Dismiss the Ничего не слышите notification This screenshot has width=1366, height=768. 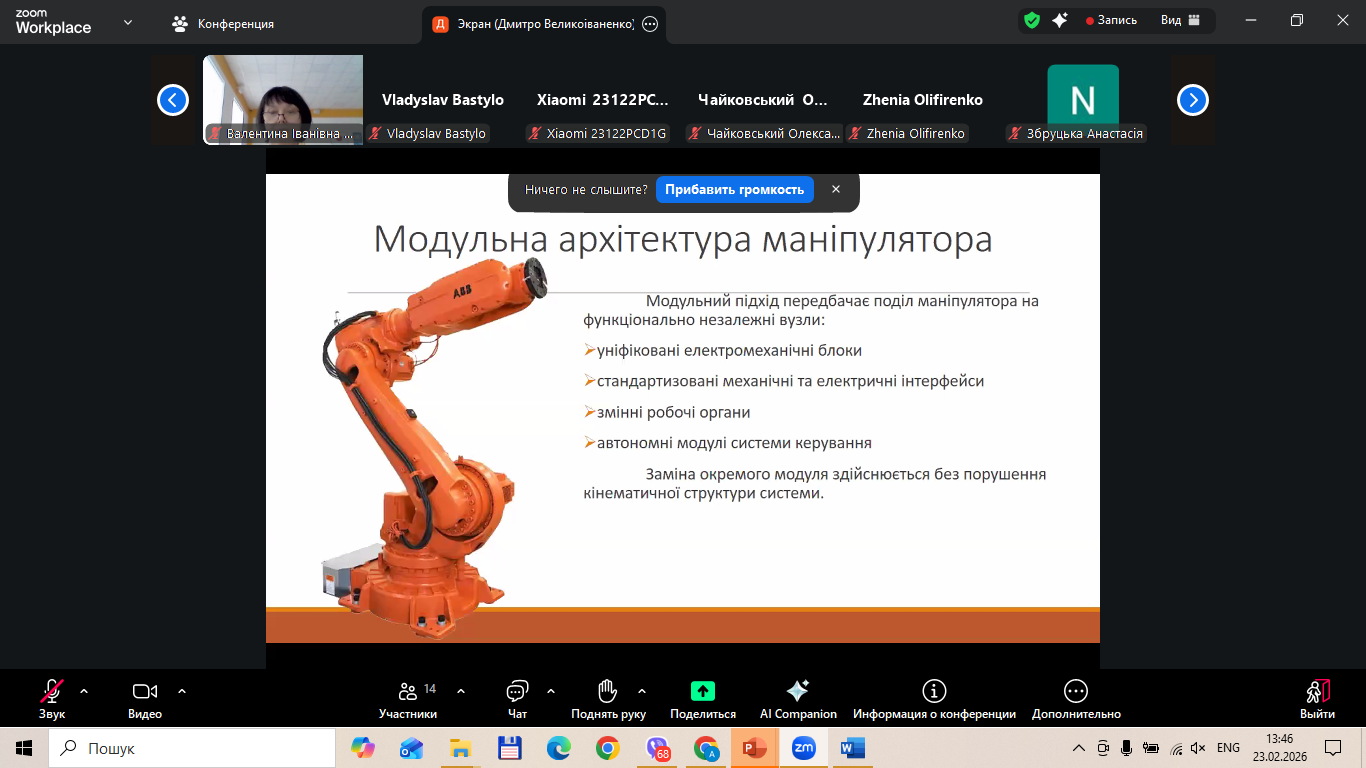[x=836, y=190]
